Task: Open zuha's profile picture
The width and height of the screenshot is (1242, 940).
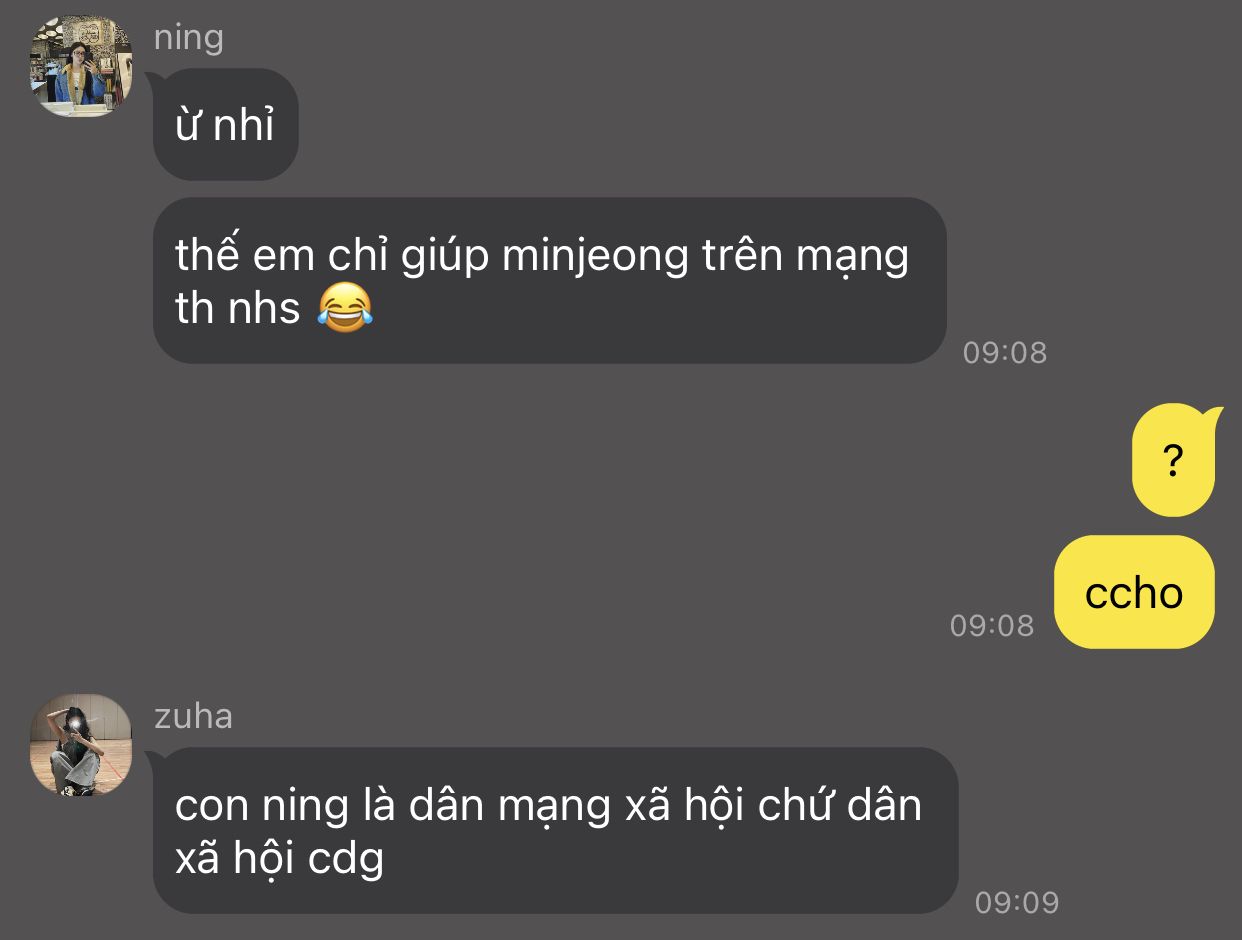Action: [x=81, y=745]
